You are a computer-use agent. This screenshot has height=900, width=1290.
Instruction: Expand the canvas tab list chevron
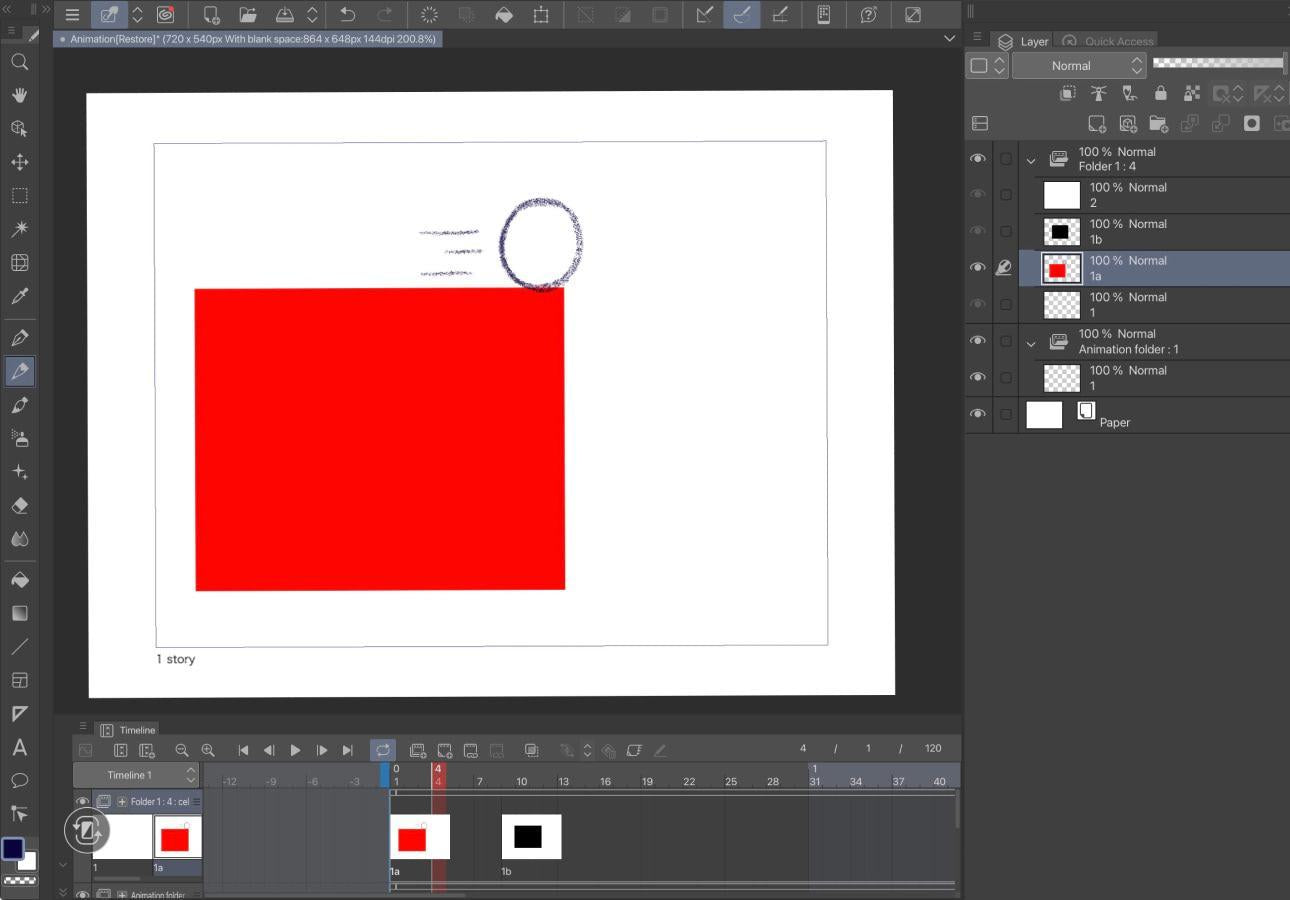[x=949, y=38]
